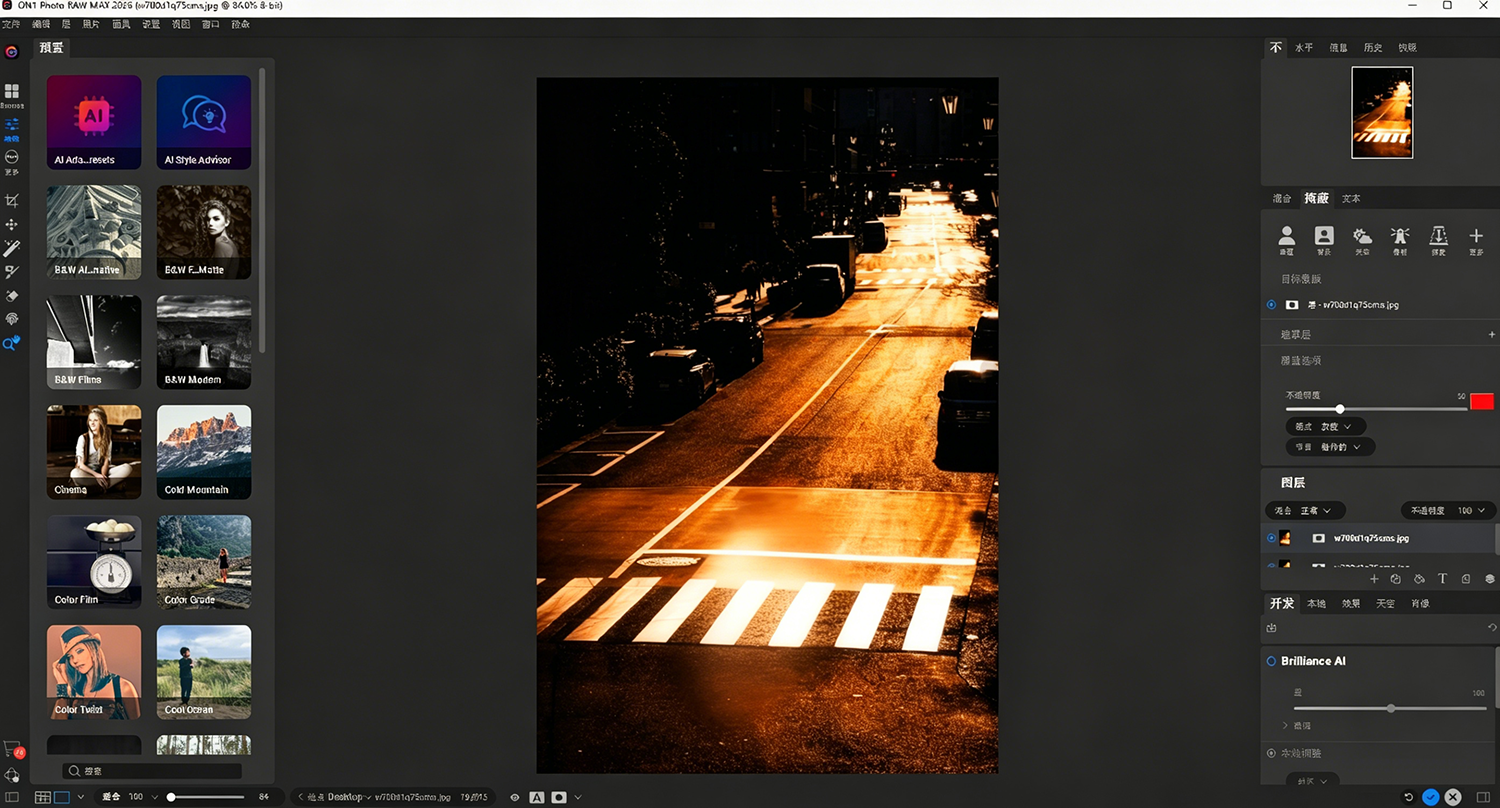Click the ON1 logo icon at sidebar top
Image resolution: width=1500 pixels, height=808 pixels.
(x=12, y=51)
